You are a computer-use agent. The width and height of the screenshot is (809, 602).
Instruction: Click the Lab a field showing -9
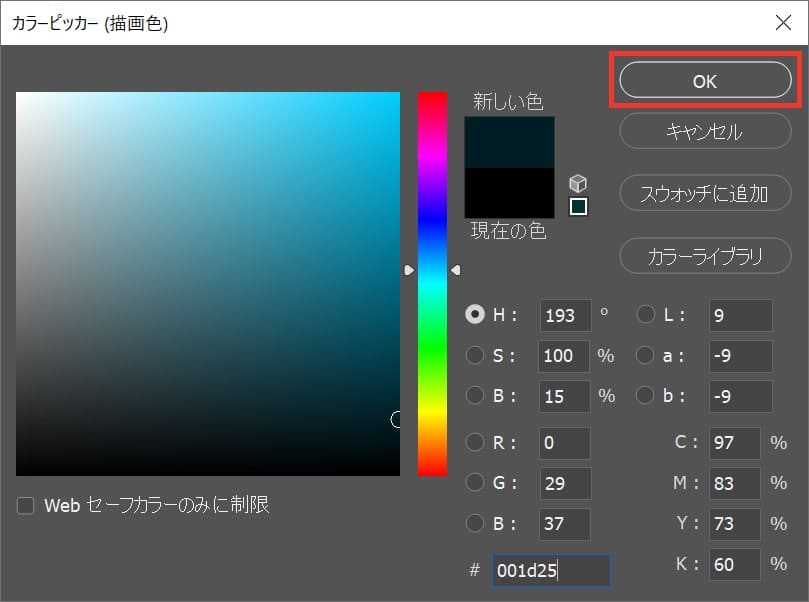pyautogui.click(x=741, y=356)
